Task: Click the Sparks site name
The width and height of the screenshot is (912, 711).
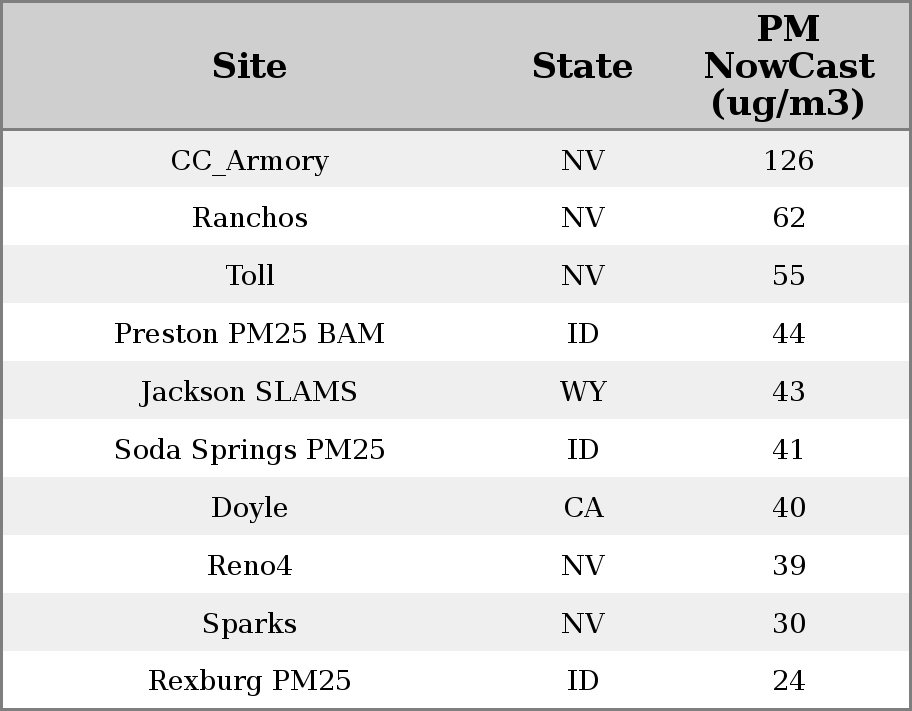Action: (x=249, y=623)
